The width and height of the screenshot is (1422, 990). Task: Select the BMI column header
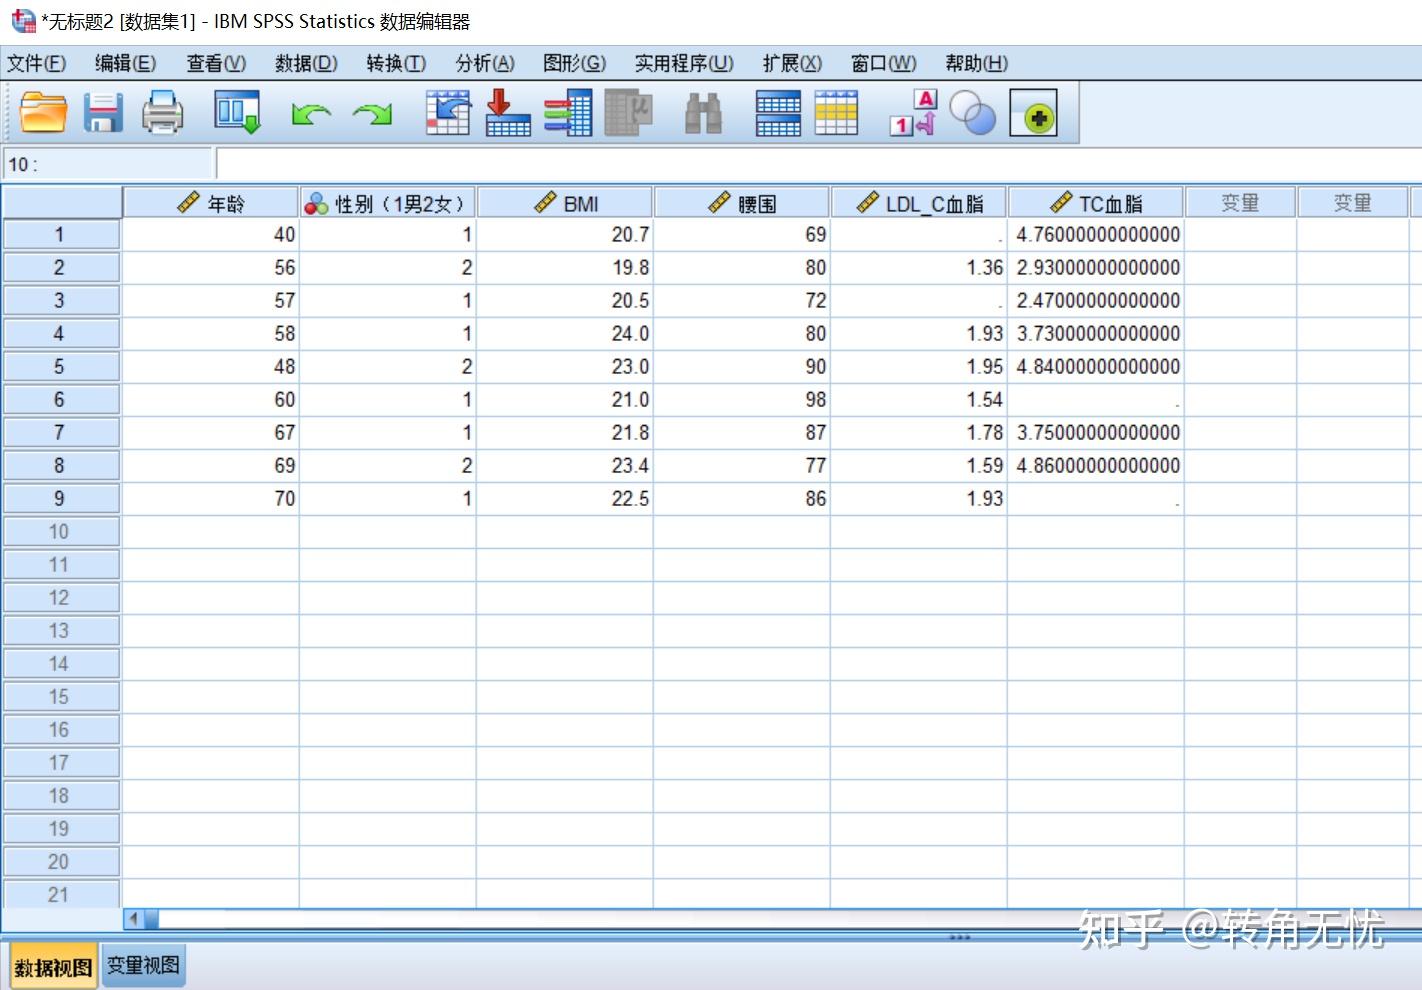point(565,201)
